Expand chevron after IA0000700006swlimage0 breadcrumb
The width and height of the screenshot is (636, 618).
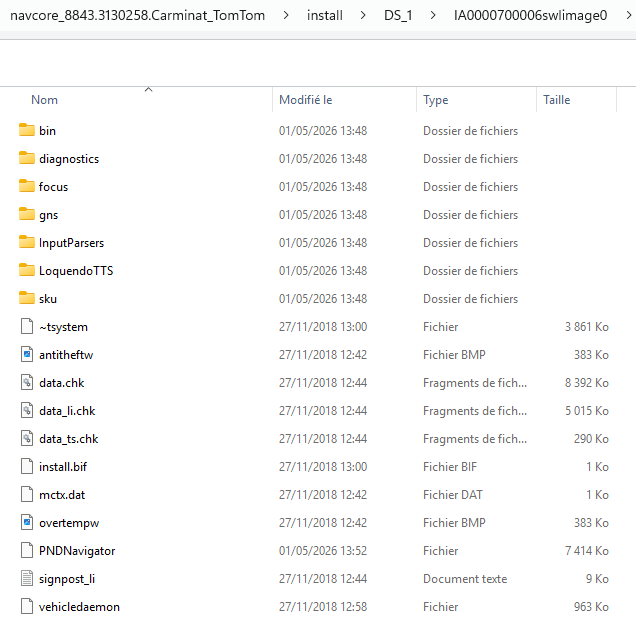point(628,15)
